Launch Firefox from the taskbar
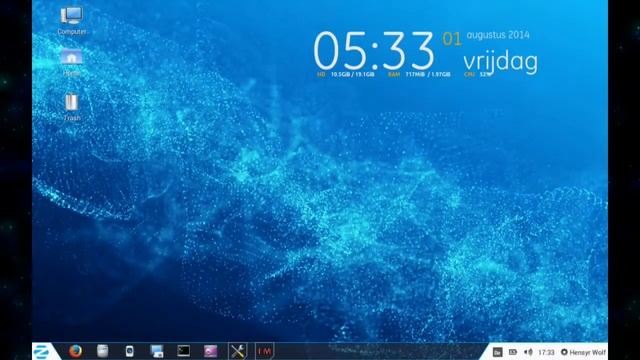Viewport: 640px width, 360px height. pyautogui.click(x=75, y=351)
